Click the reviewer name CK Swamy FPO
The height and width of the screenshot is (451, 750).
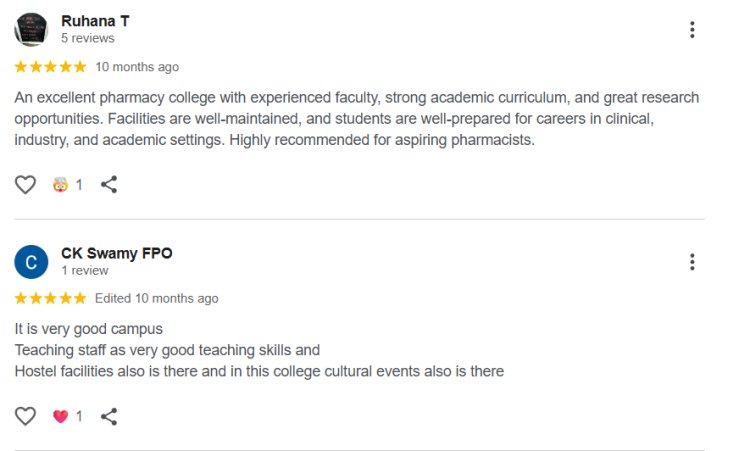click(x=116, y=253)
